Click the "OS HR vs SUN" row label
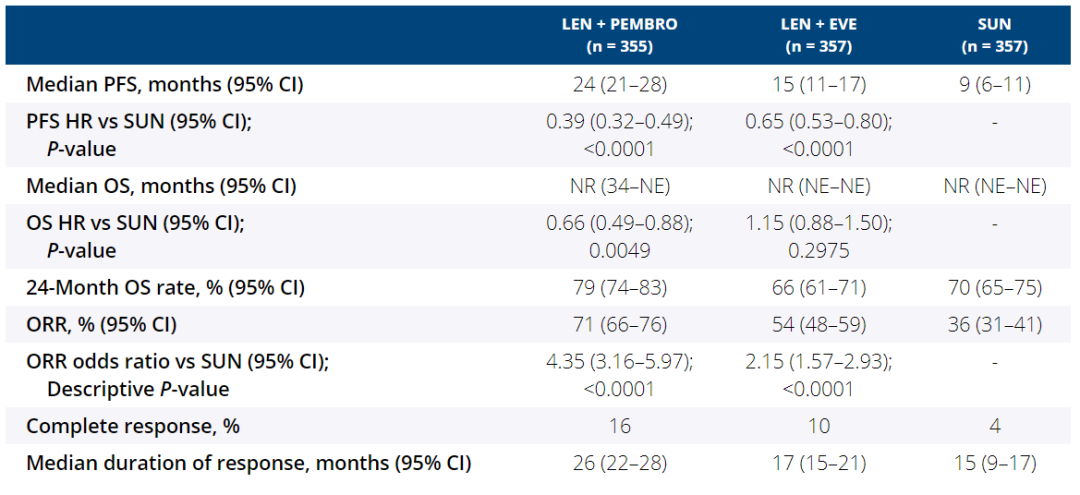This screenshot has width=1080, height=495. pyautogui.click(x=135, y=223)
